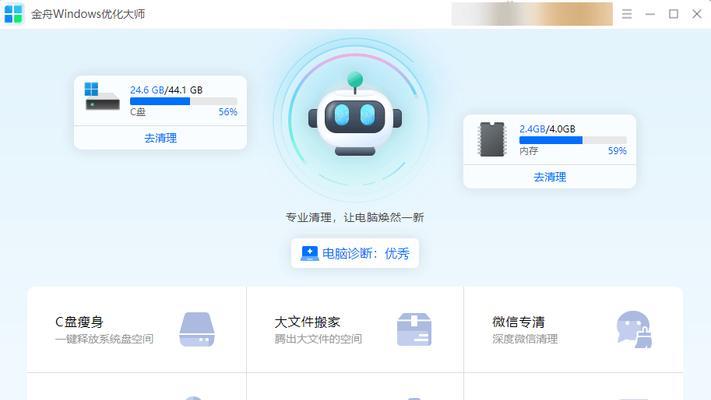Click the robot mascot in center
The height and width of the screenshot is (400, 711).
355,115
